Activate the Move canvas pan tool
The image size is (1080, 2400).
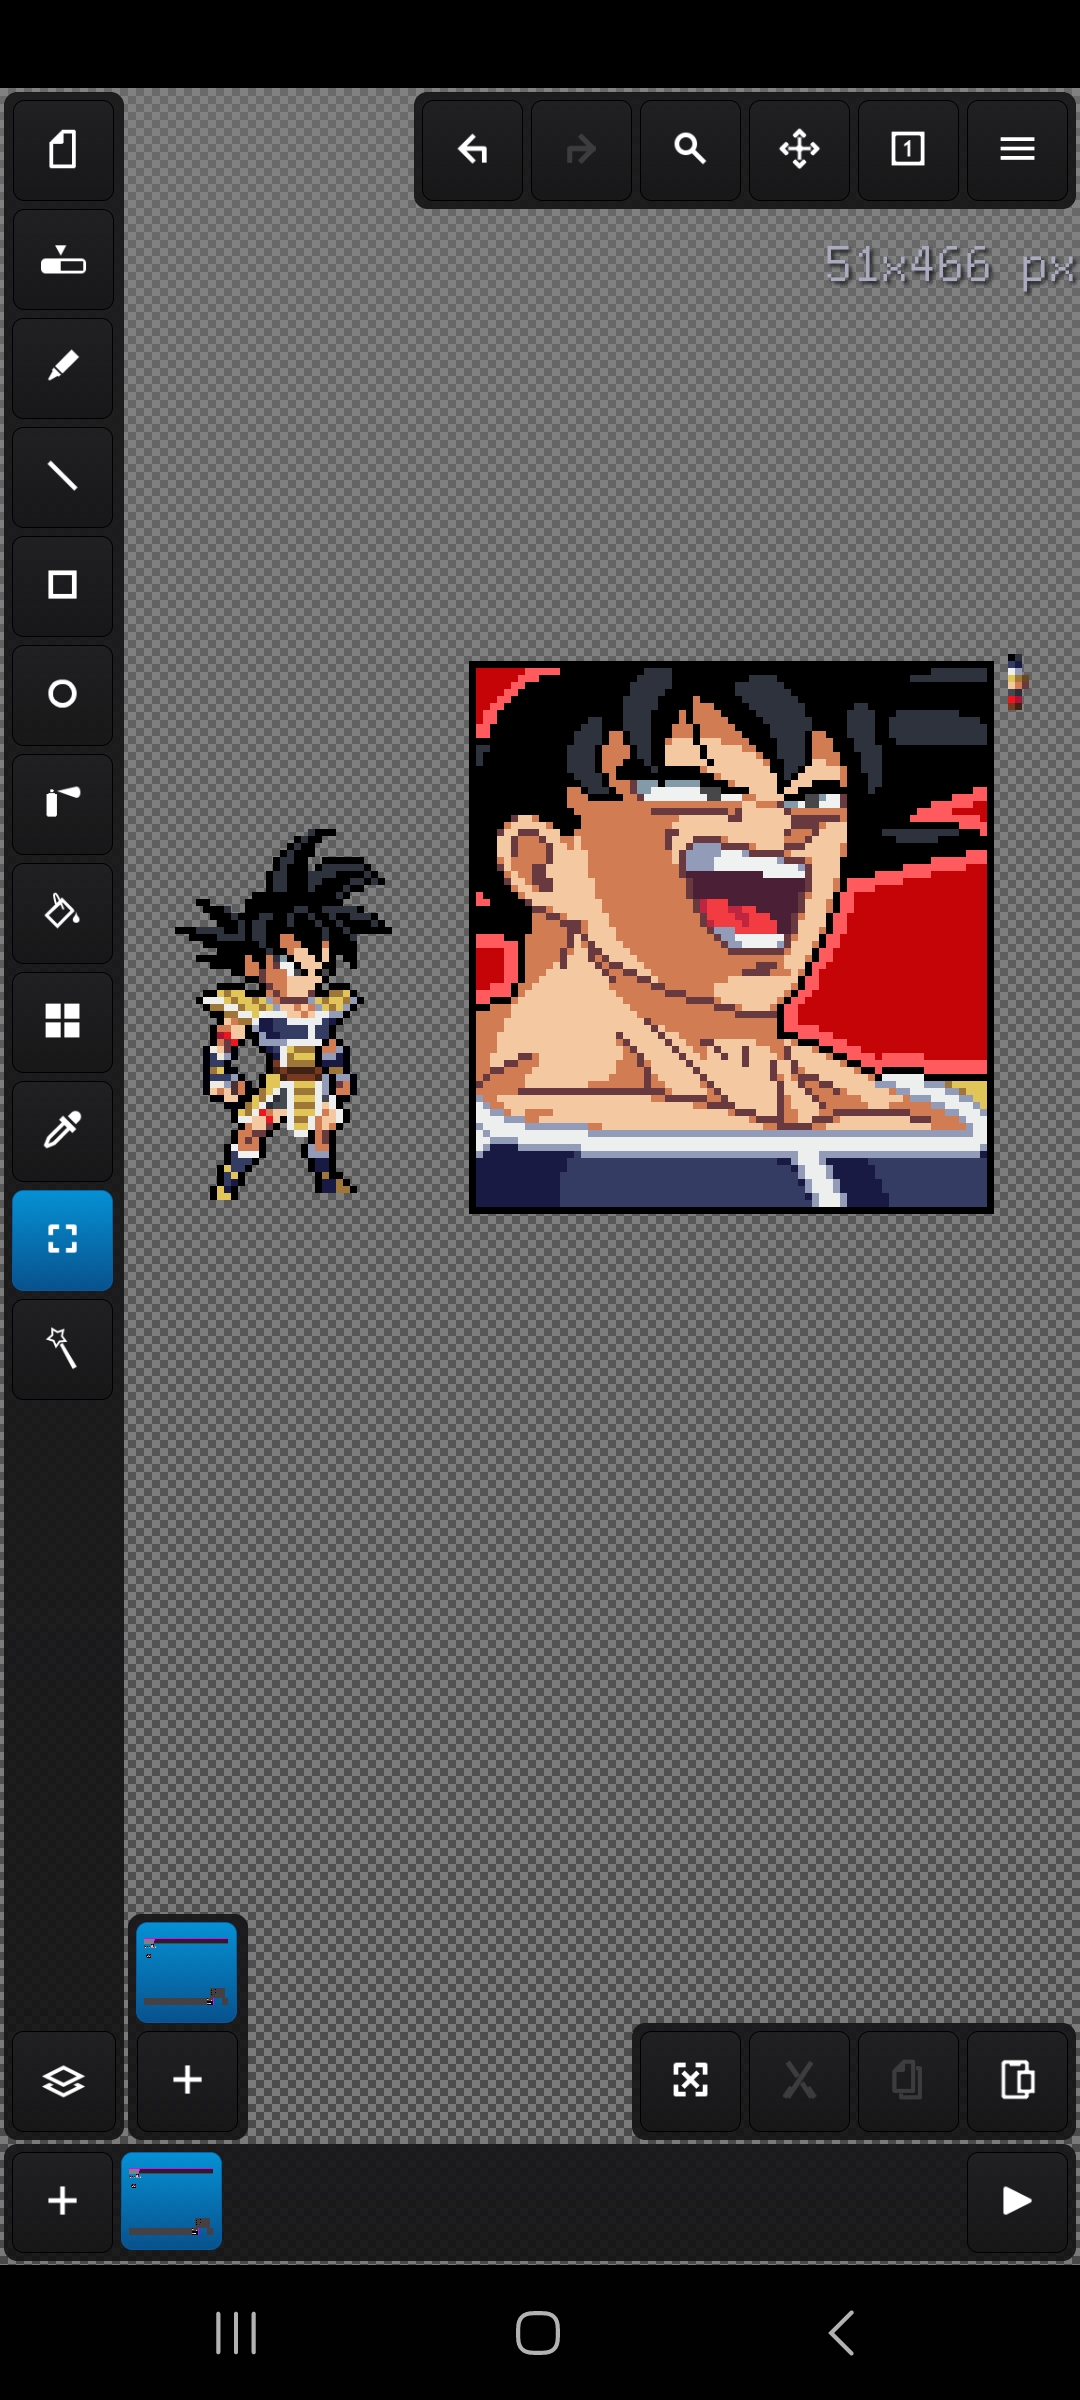pos(799,150)
